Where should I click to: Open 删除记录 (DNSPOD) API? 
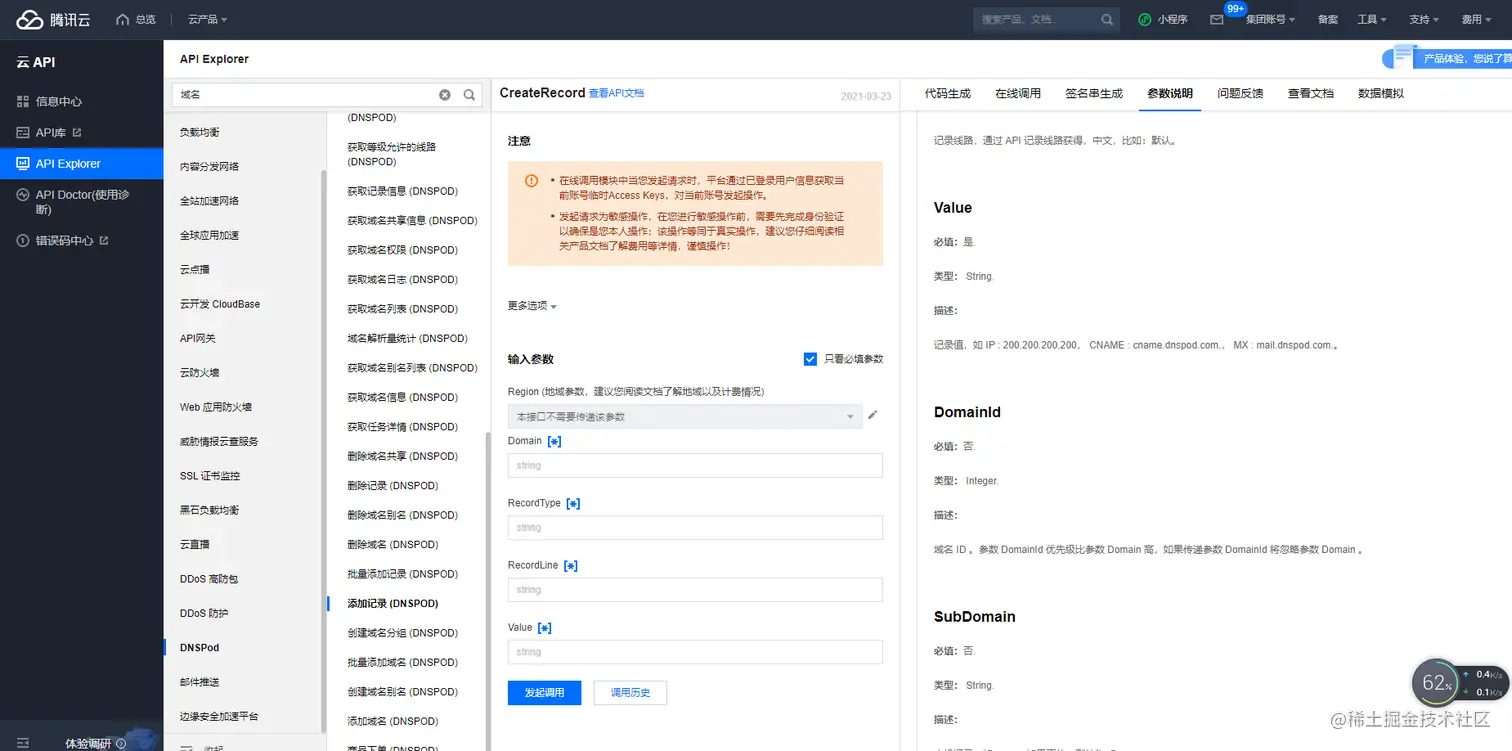(x=393, y=486)
